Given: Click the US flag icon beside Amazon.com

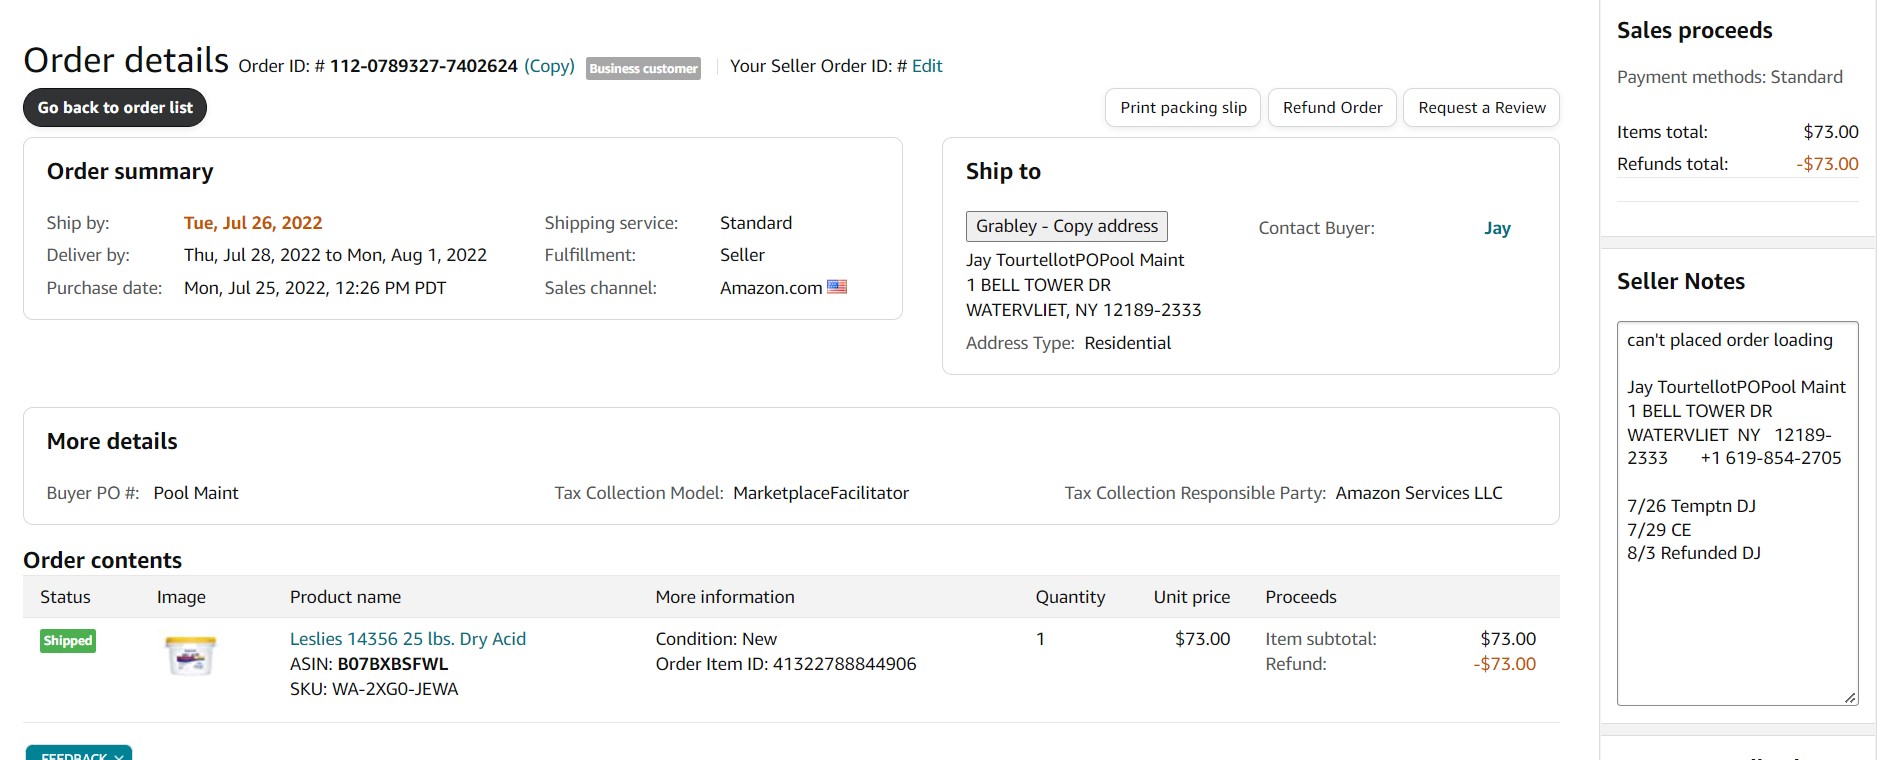Looking at the screenshot, I should point(837,287).
